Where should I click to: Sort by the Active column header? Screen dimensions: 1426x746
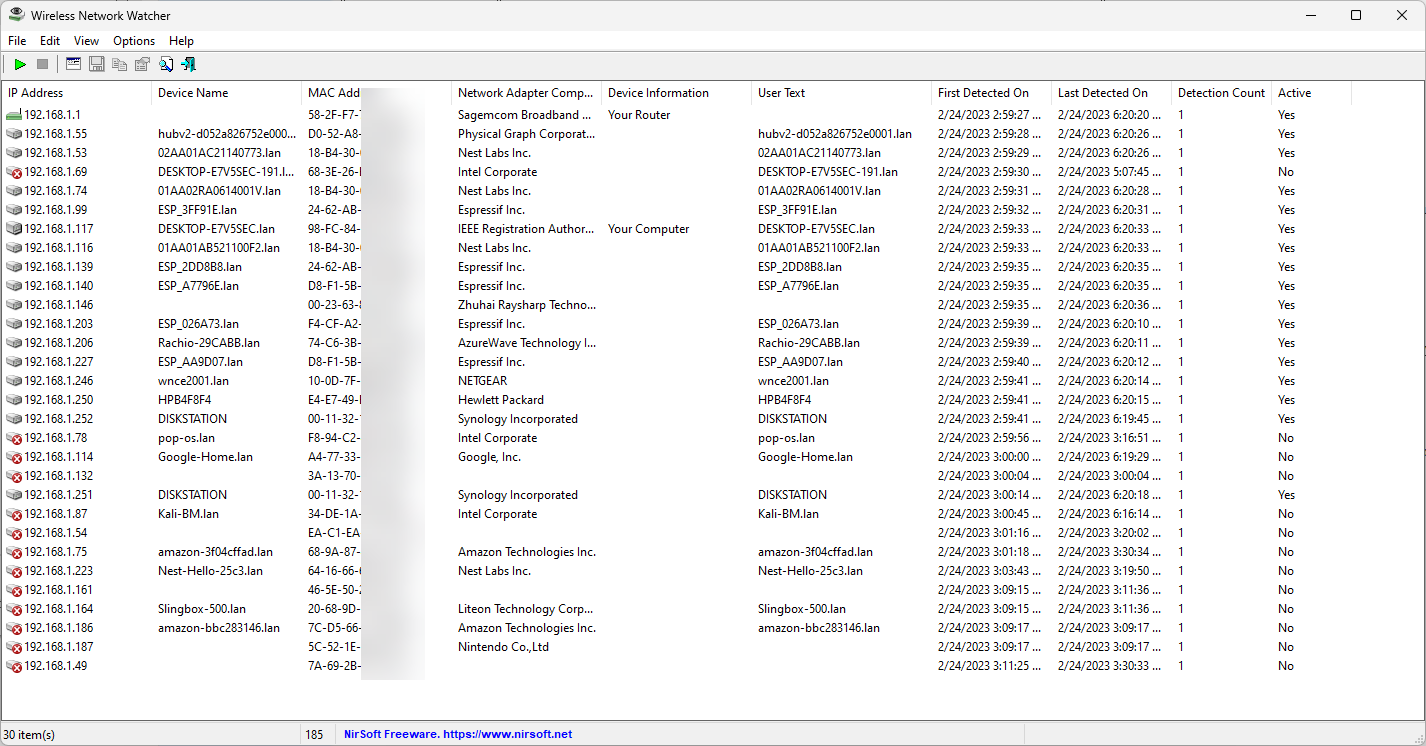[1294, 93]
